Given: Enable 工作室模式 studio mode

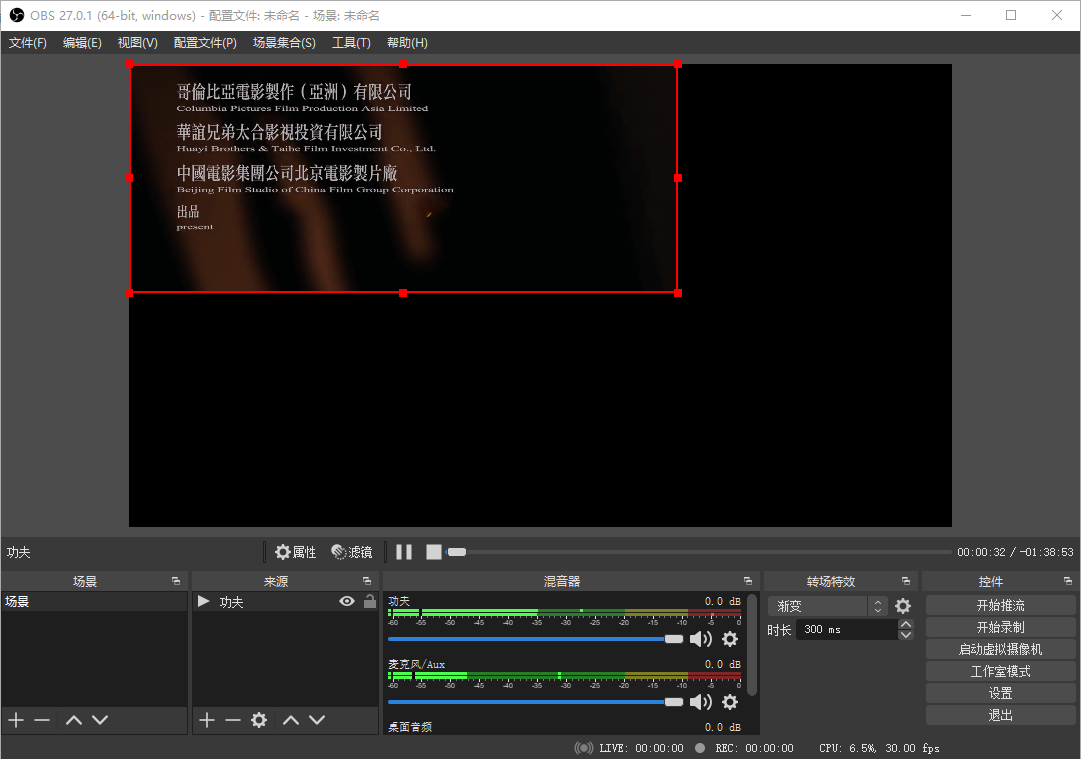Looking at the screenshot, I should pos(1000,671).
